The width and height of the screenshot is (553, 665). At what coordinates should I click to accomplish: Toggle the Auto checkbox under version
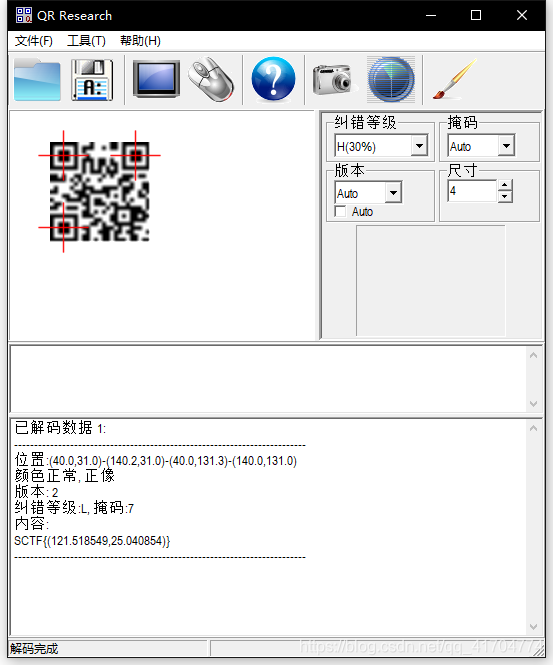tap(340, 211)
